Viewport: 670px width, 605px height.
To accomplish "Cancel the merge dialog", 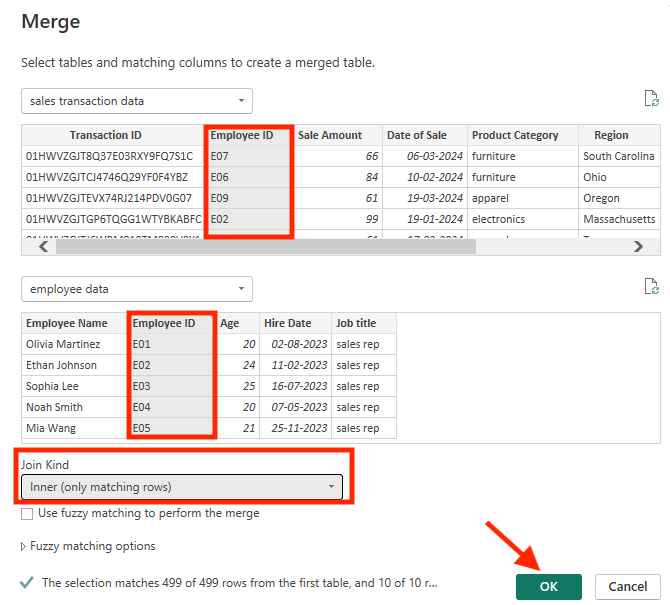I will (628, 587).
